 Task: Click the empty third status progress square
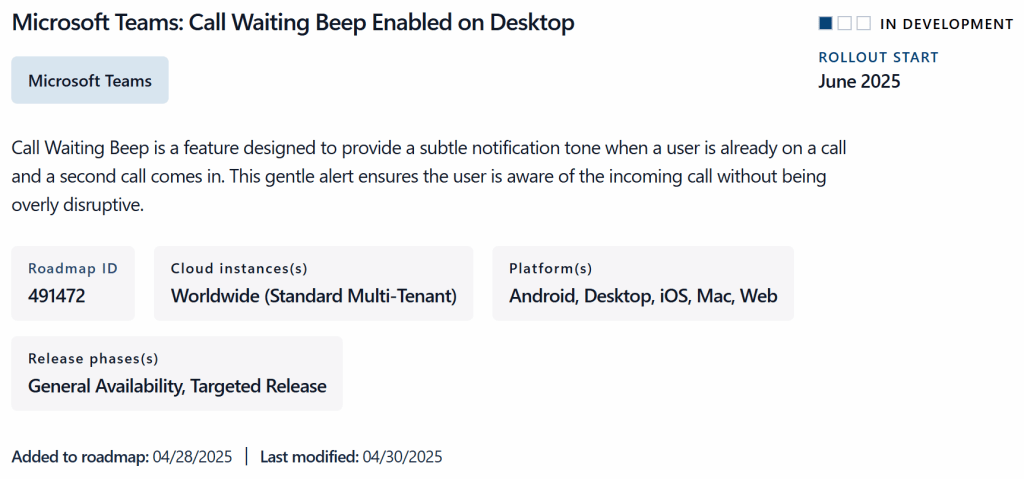863,23
